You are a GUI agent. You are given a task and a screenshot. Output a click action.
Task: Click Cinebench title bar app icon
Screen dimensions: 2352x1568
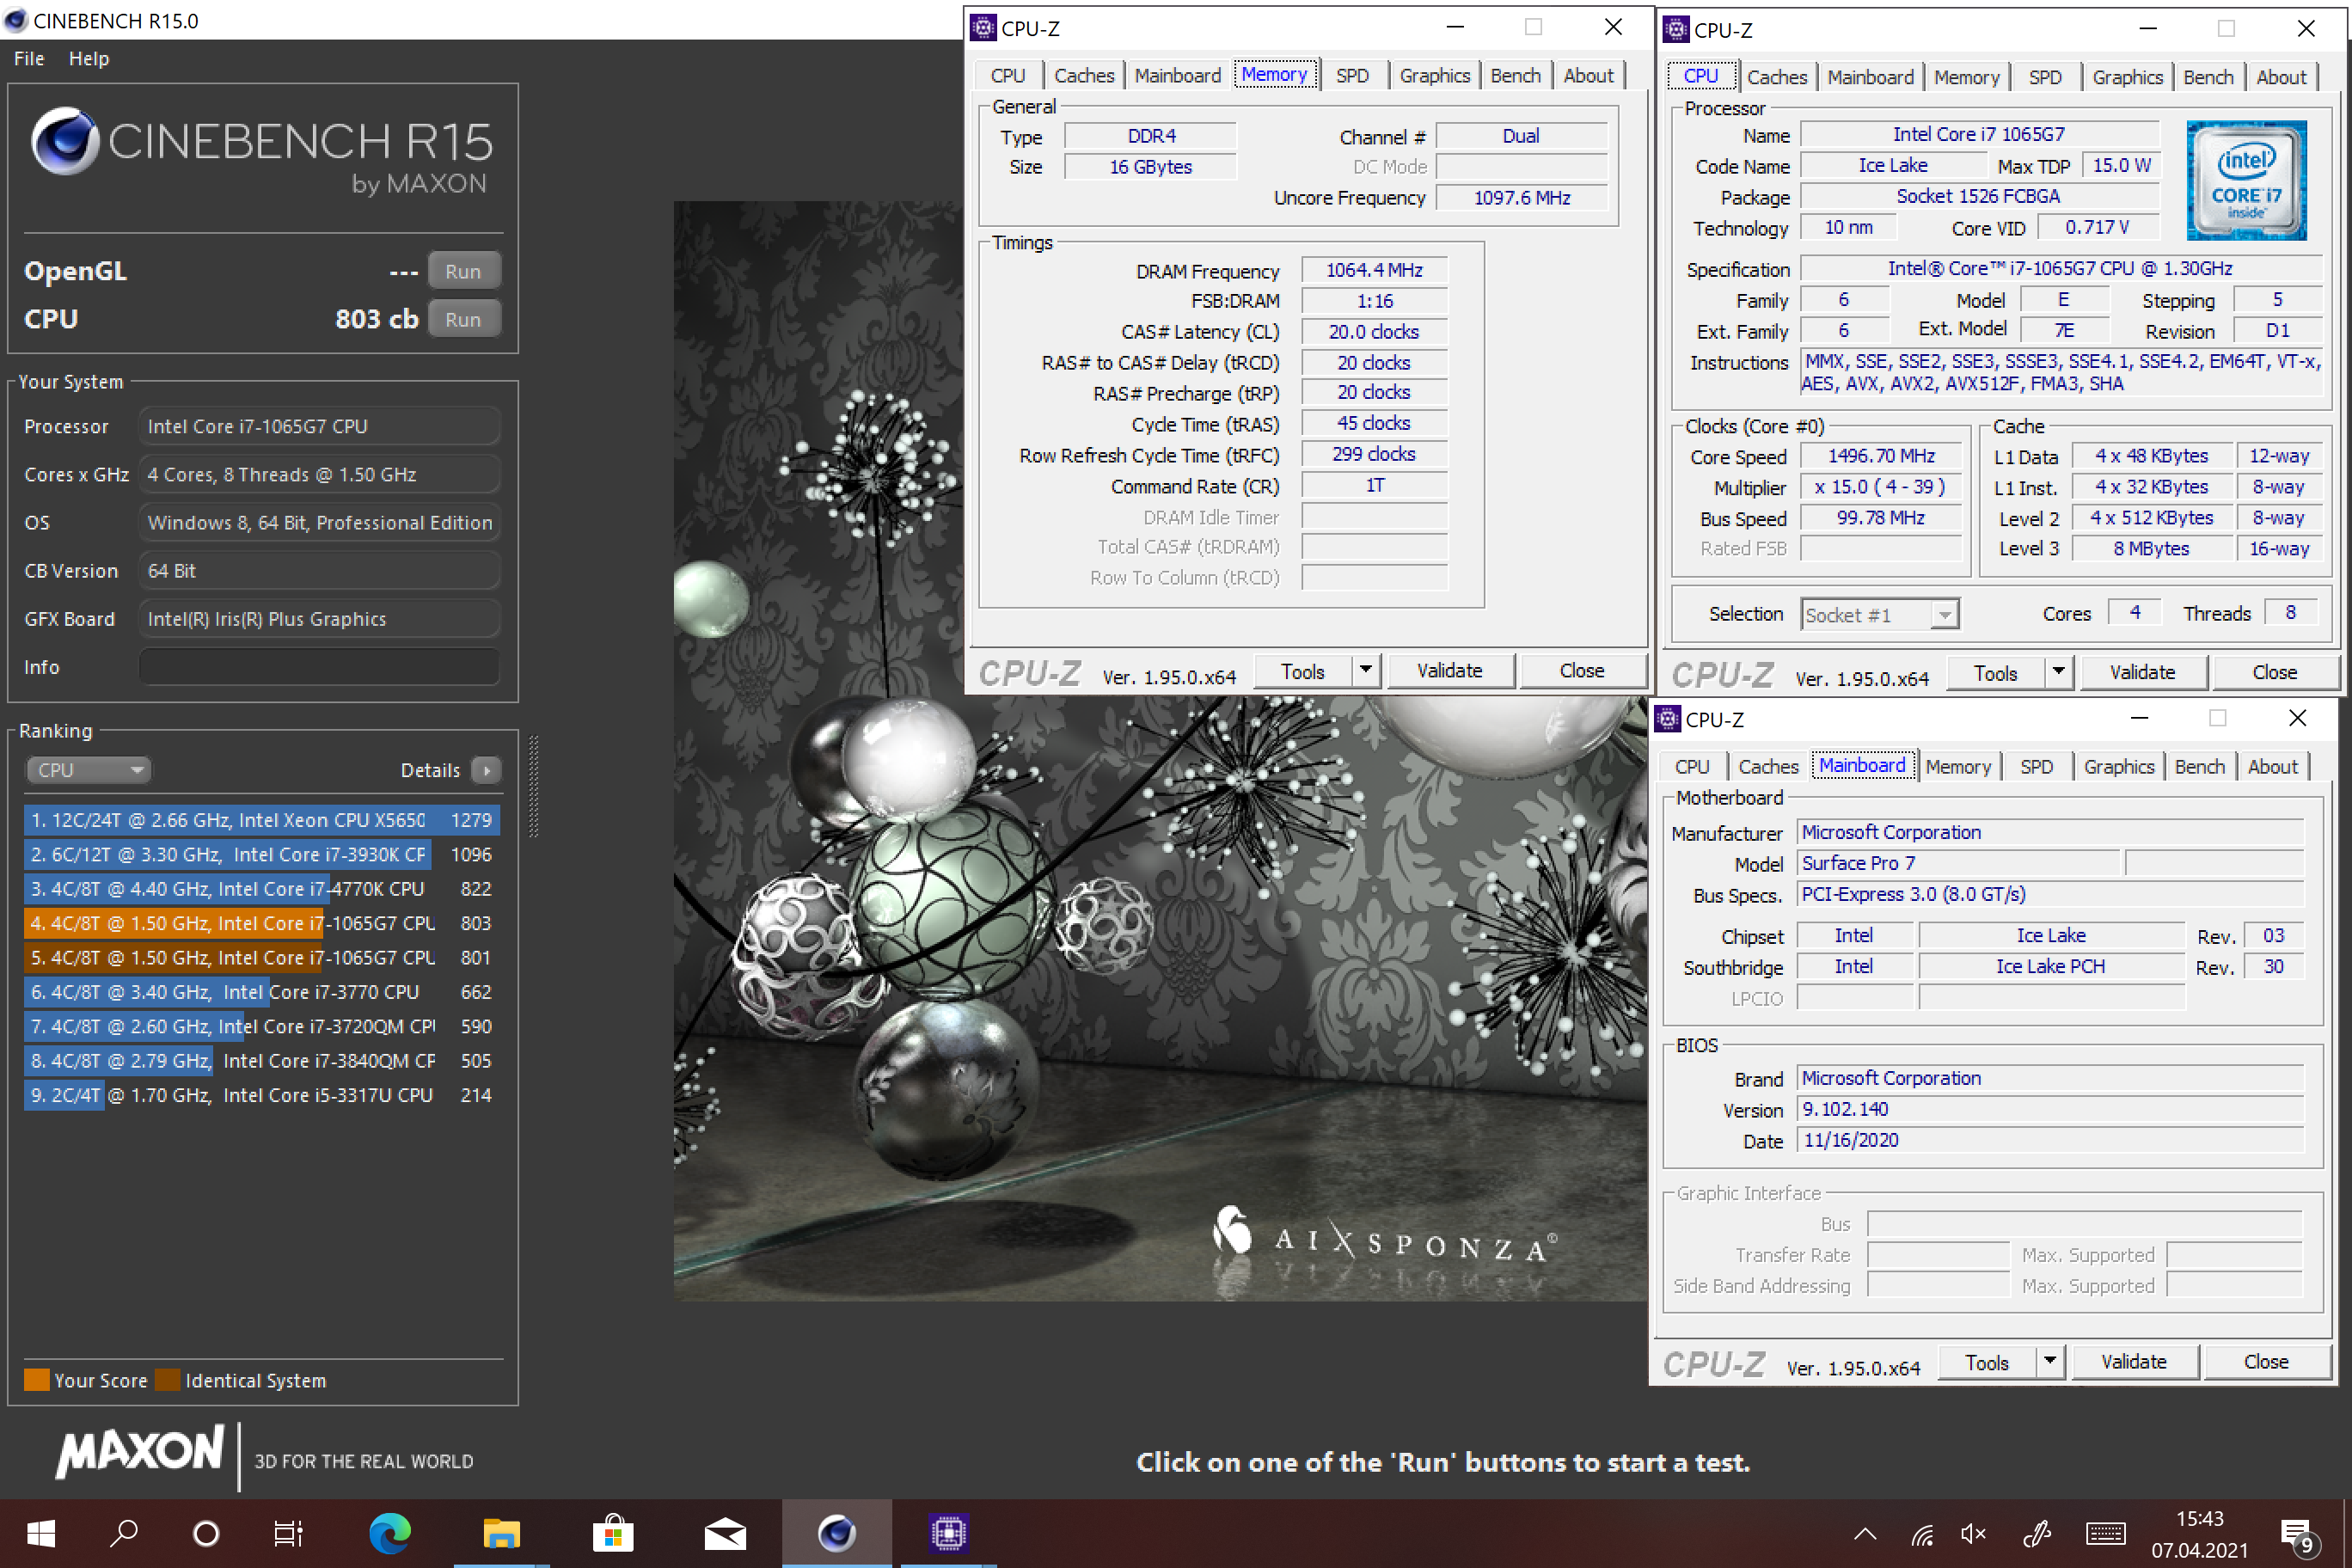coord(16,20)
